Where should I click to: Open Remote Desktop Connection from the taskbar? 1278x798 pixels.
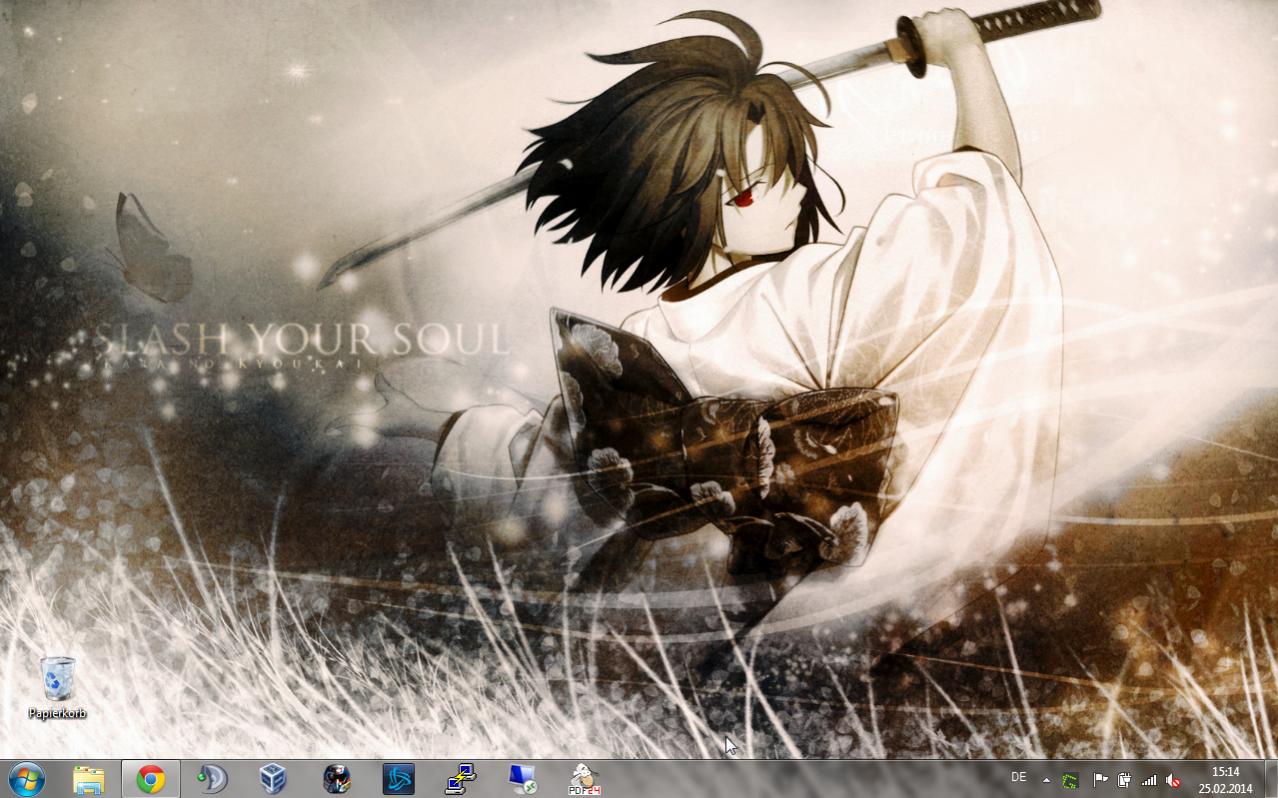pyautogui.click(x=522, y=779)
